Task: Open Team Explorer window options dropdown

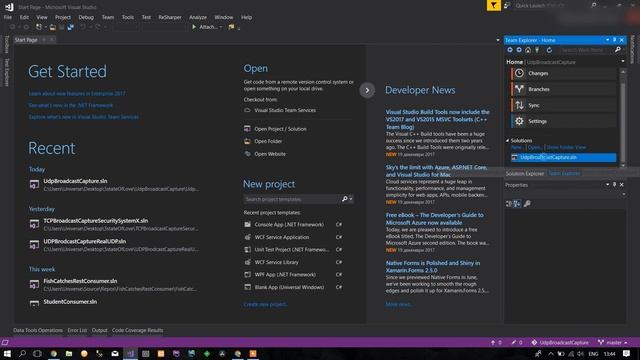Action: coord(607,40)
